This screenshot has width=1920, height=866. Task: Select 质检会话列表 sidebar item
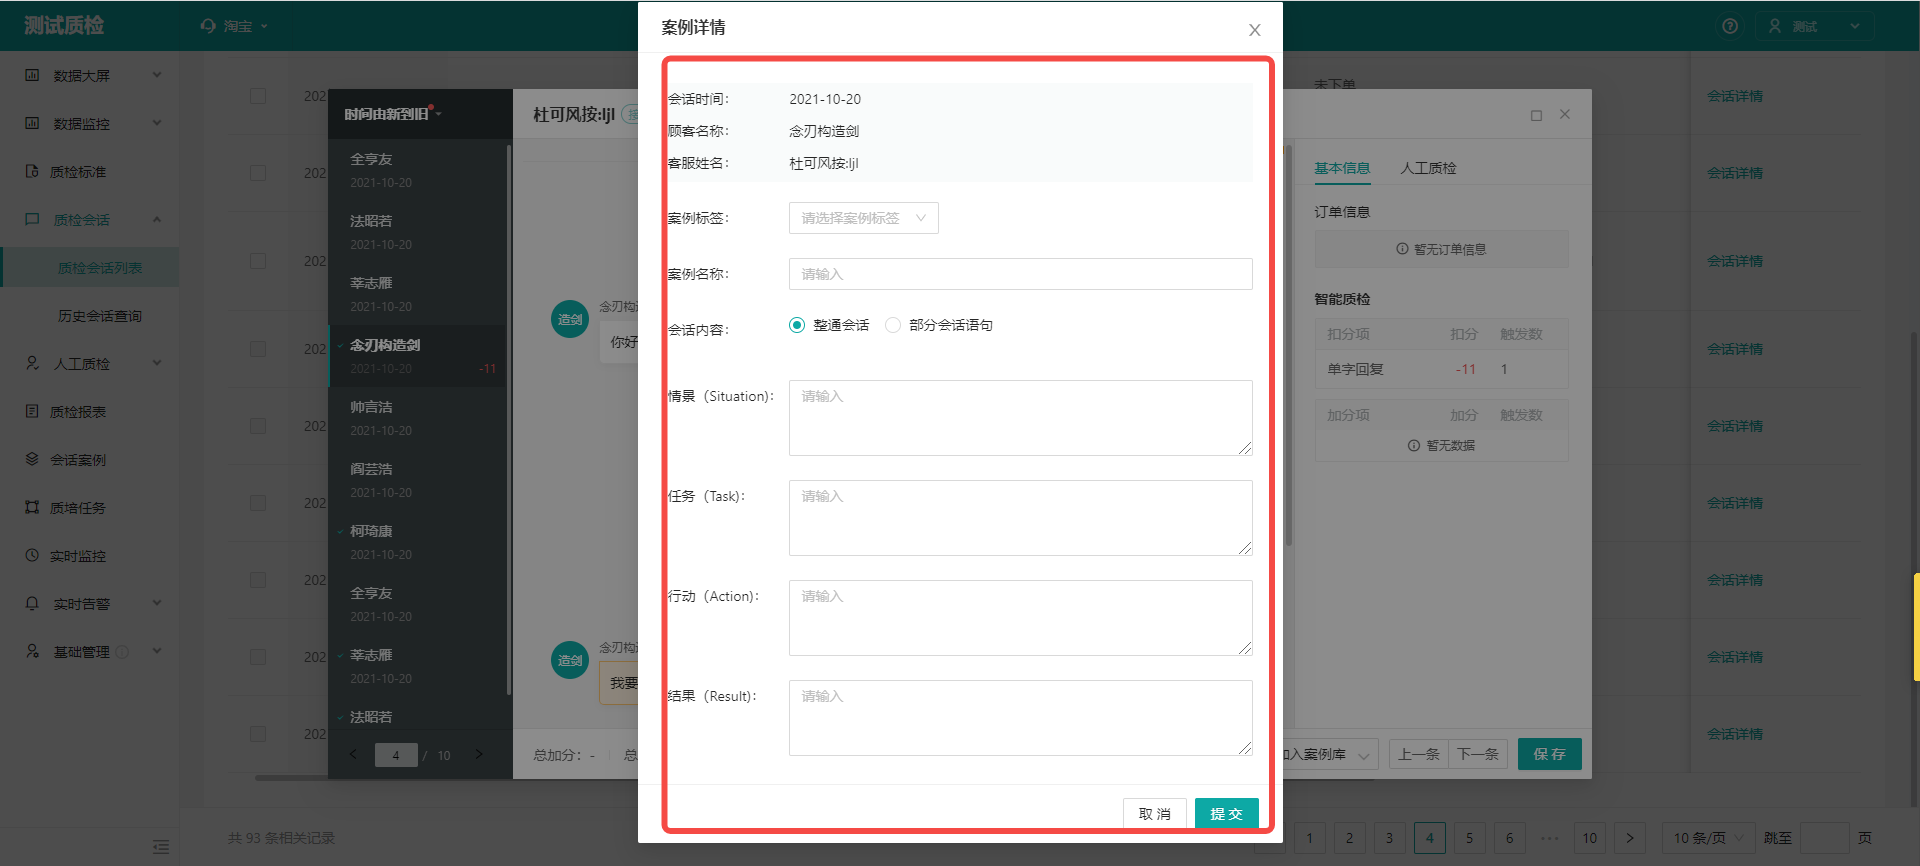pyautogui.click(x=100, y=268)
